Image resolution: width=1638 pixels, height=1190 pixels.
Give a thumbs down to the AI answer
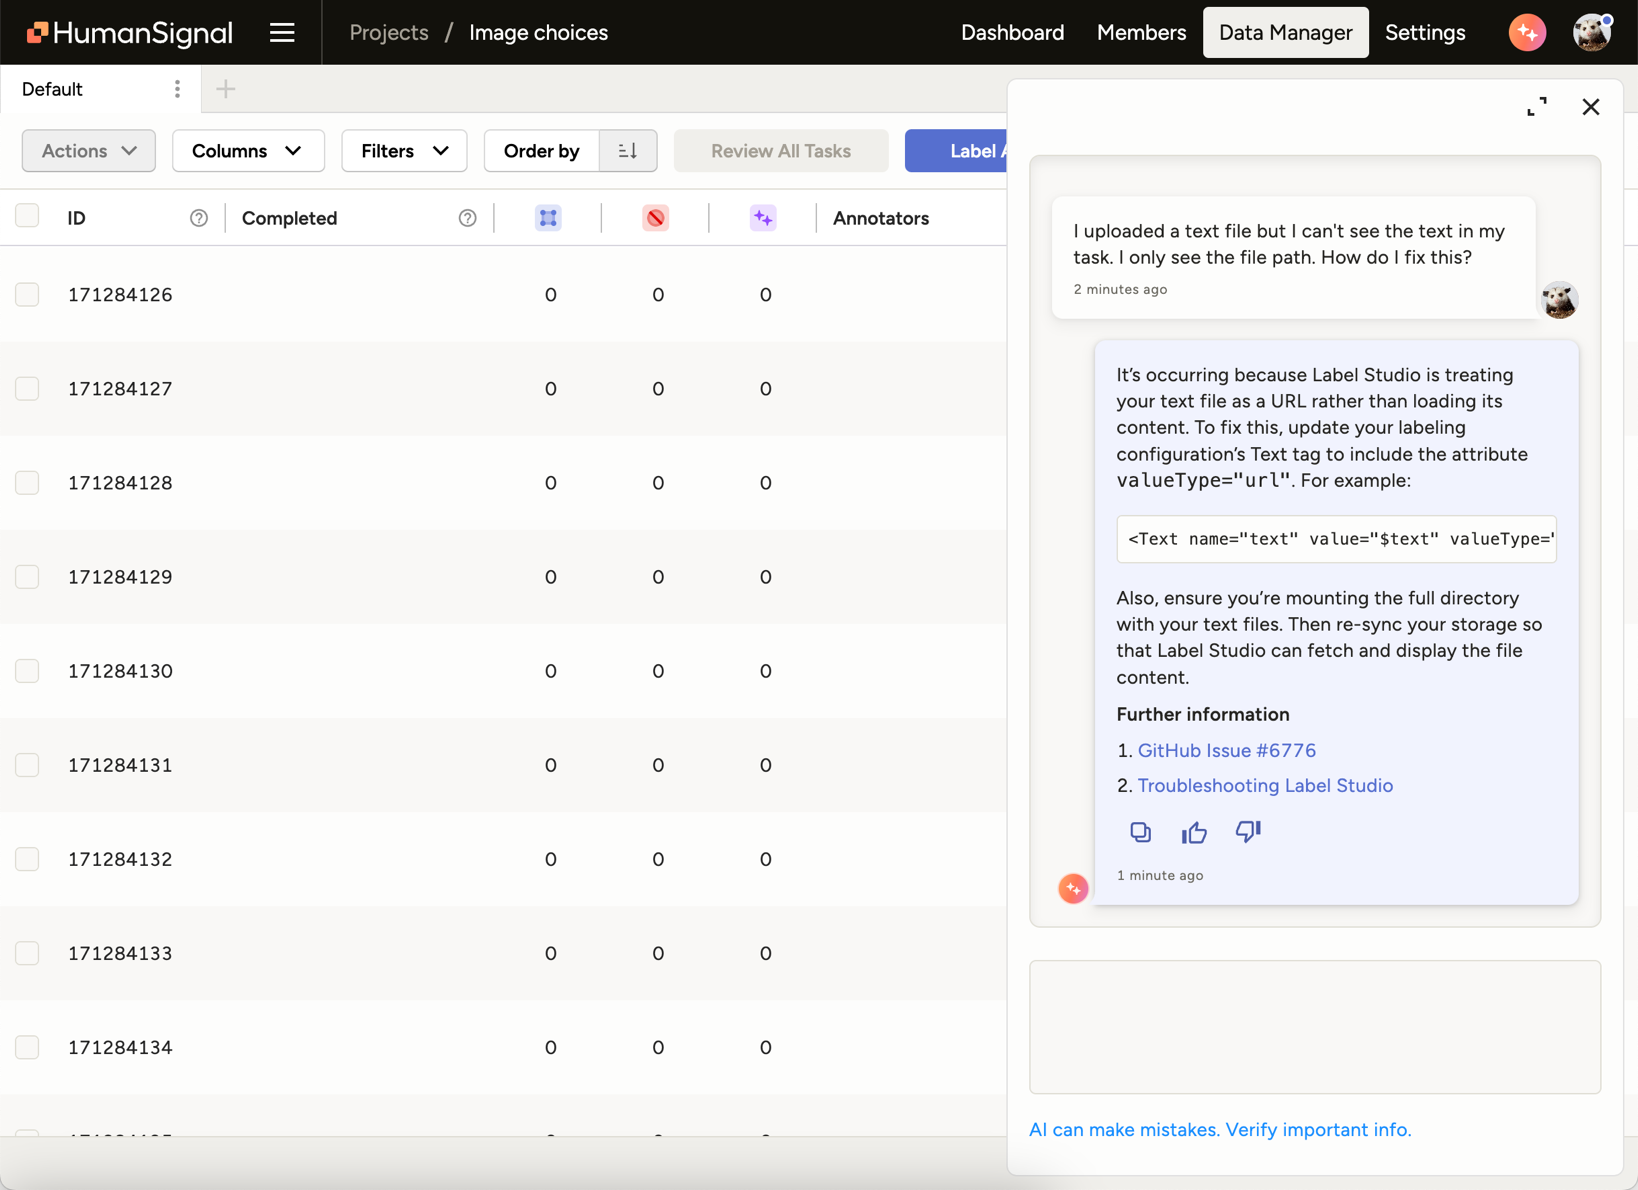coord(1248,832)
